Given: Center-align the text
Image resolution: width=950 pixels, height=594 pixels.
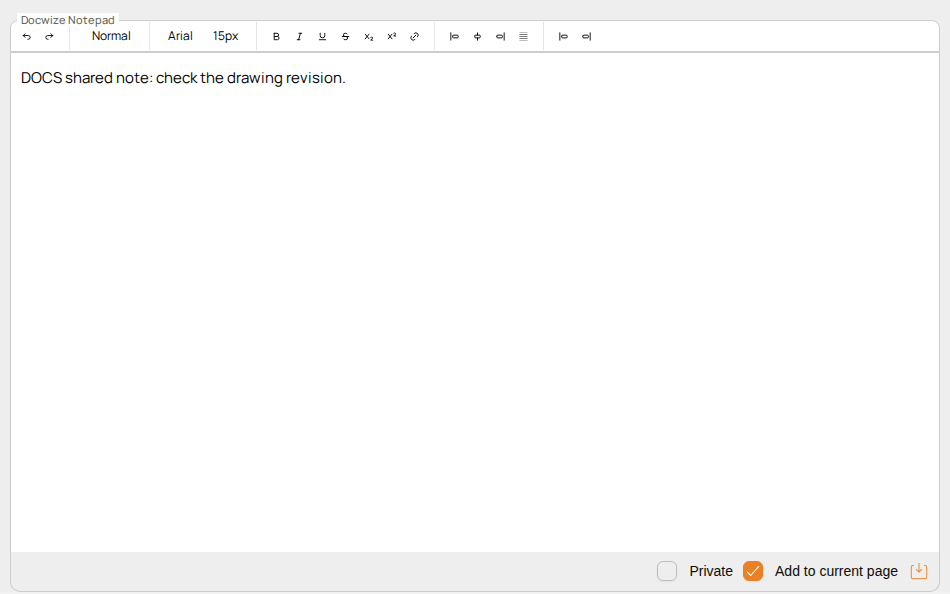Looking at the screenshot, I should point(477,36).
